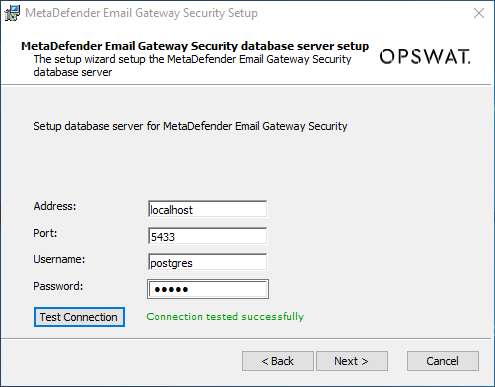Click the green connection success message
This screenshot has height=387, width=495.
tap(225, 317)
